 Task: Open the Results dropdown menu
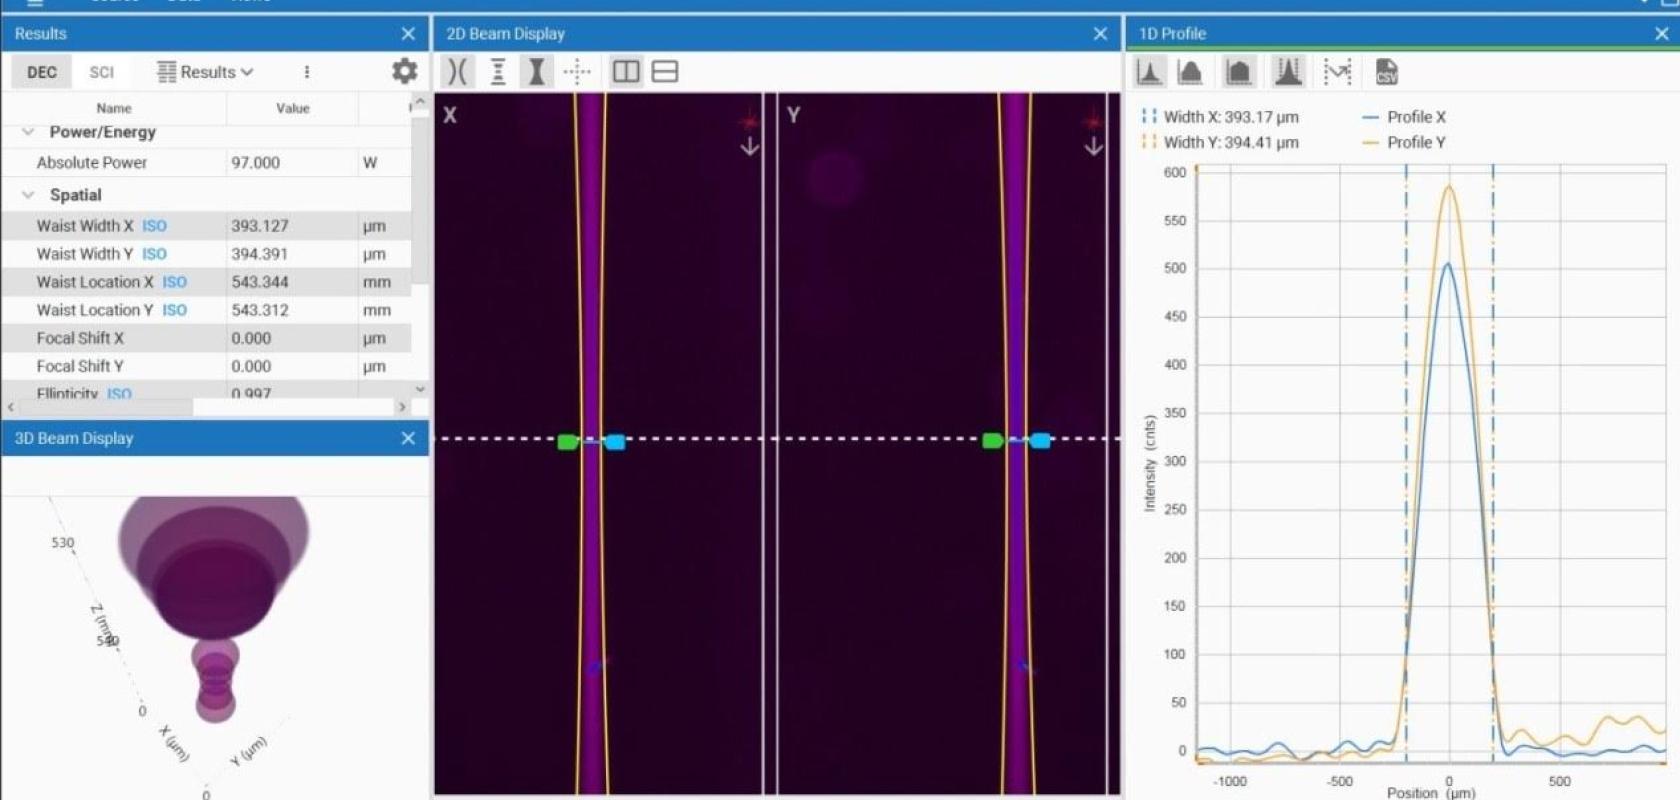[206, 72]
